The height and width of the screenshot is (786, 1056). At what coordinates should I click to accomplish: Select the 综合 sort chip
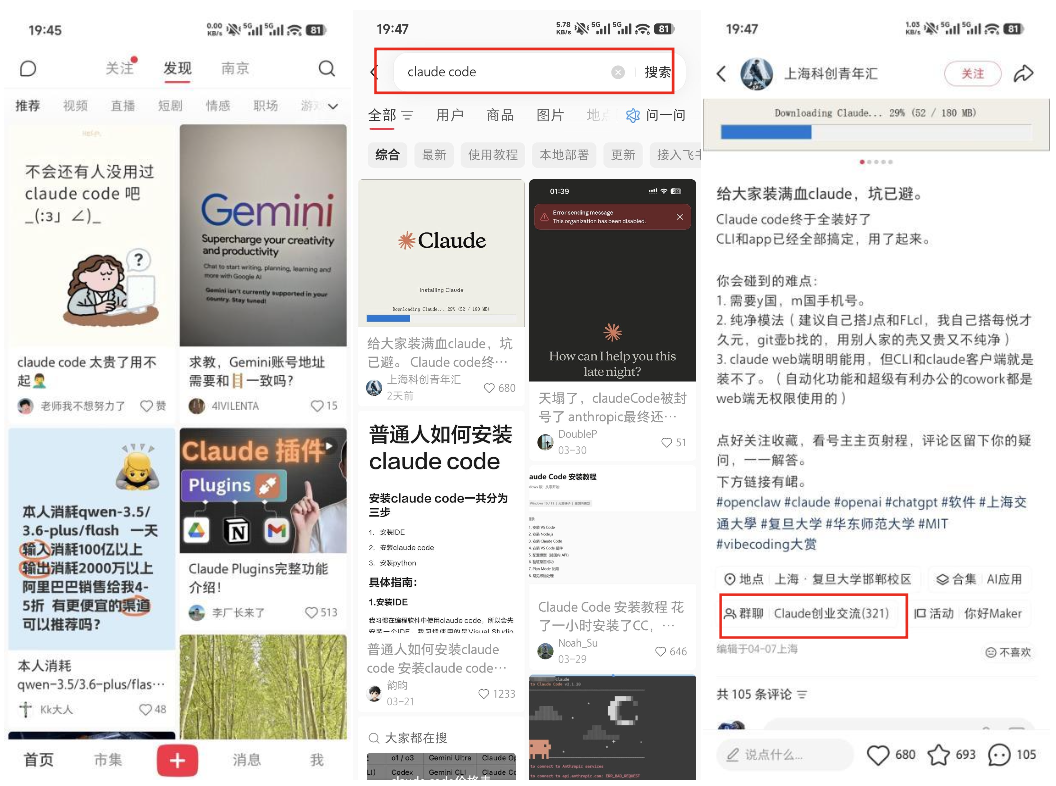387,155
